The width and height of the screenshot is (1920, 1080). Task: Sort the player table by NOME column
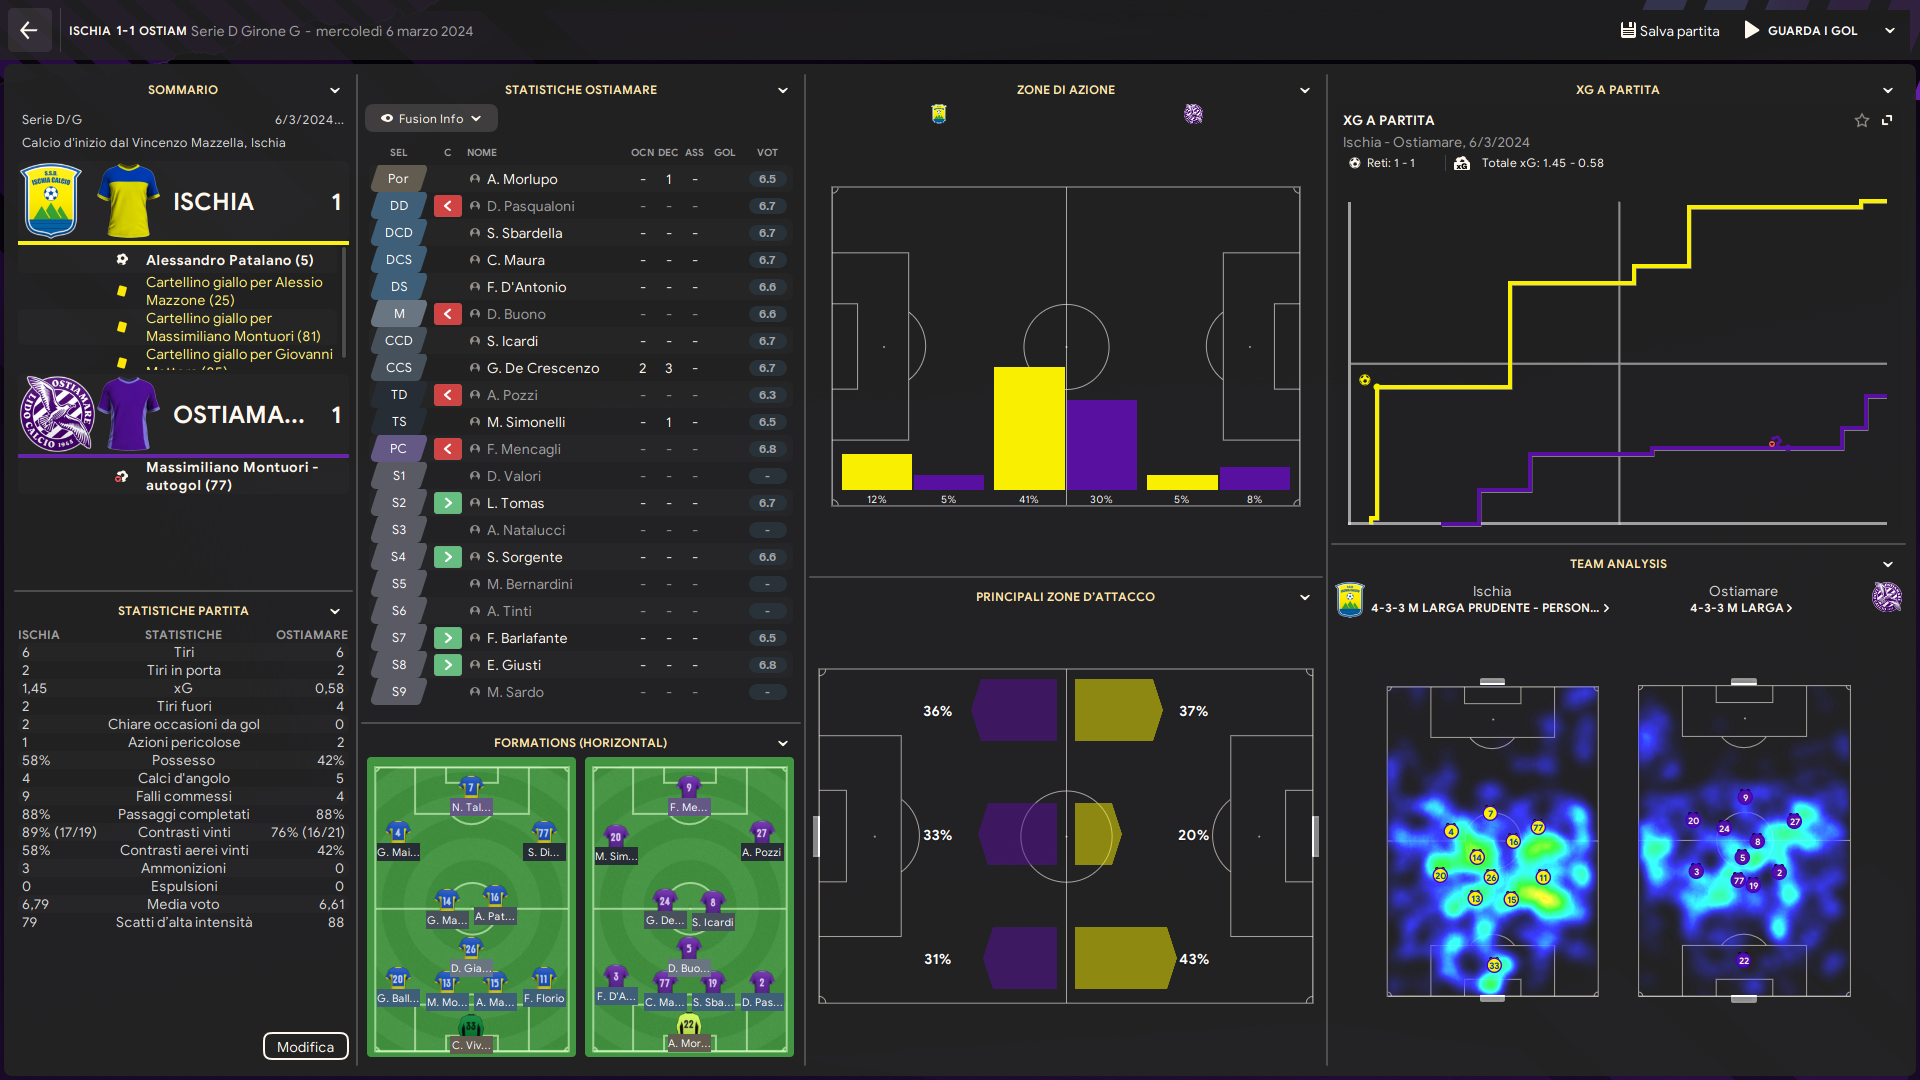(481, 152)
